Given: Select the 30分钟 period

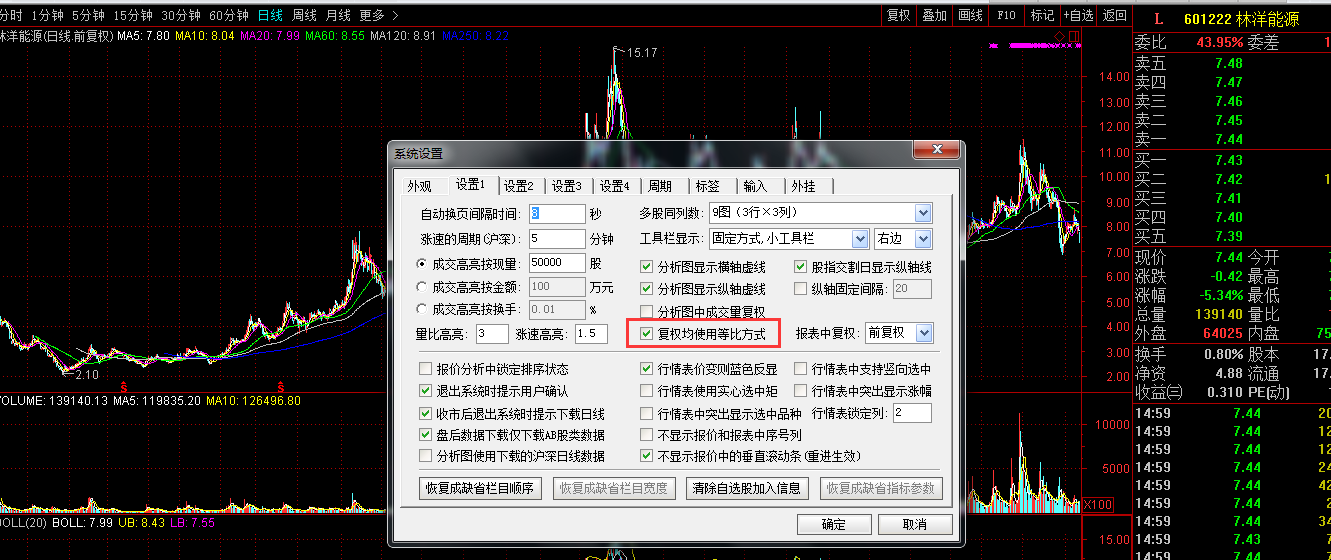Looking at the screenshot, I should click(180, 15).
